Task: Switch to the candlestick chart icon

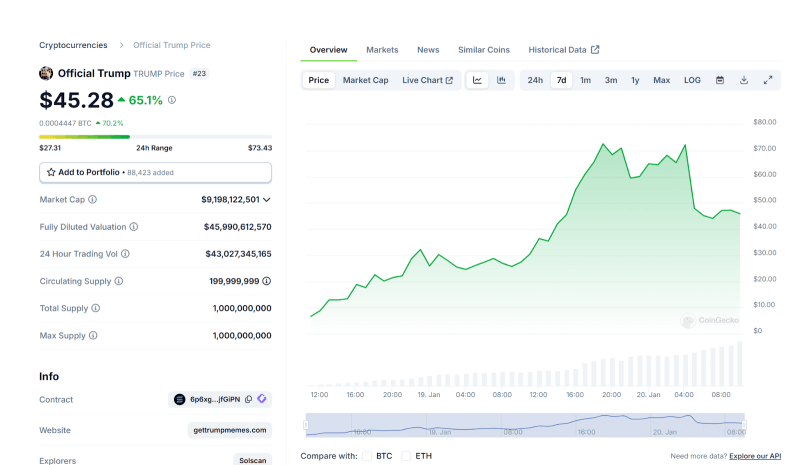Action: [x=501, y=80]
